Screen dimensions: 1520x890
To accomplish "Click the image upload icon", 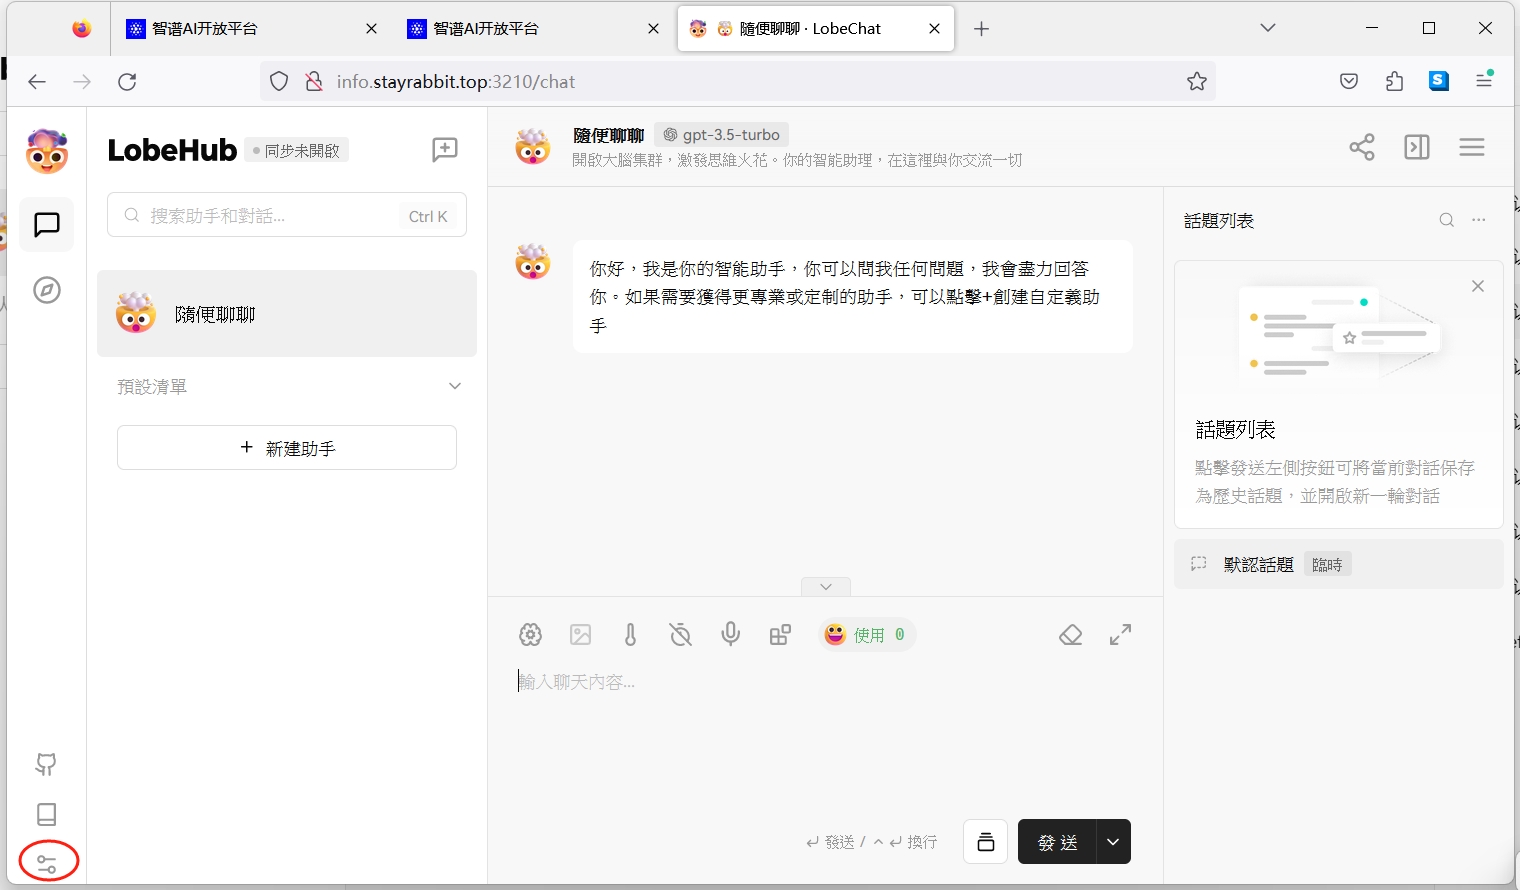I will click(x=581, y=635).
